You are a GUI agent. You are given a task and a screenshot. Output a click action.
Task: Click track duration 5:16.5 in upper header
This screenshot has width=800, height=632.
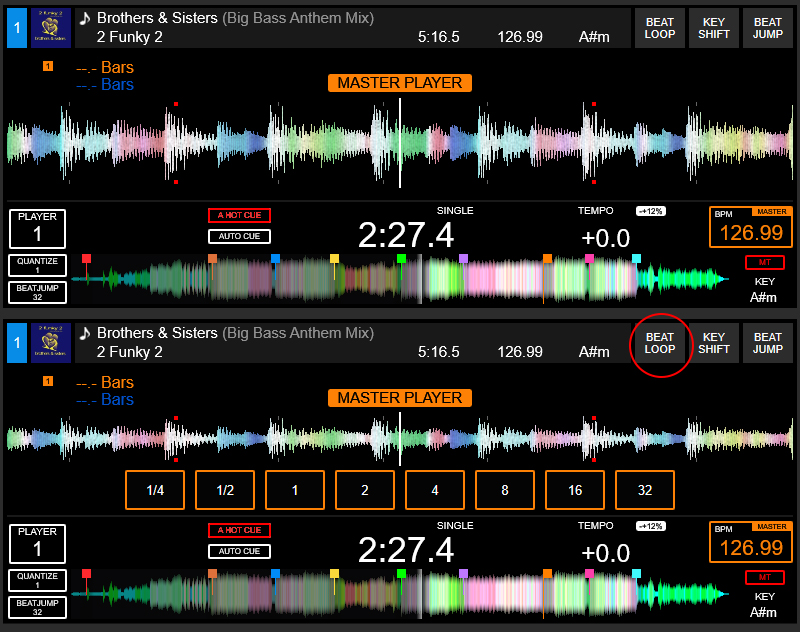click(x=439, y=37)
